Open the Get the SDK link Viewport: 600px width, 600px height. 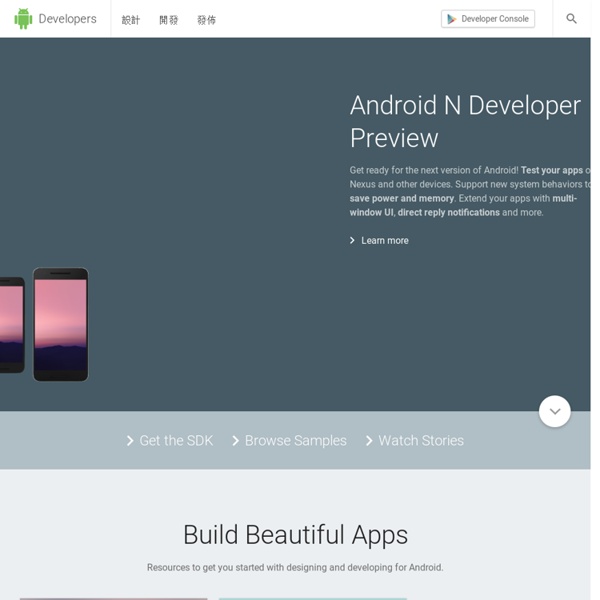click(x=170, y=440)
